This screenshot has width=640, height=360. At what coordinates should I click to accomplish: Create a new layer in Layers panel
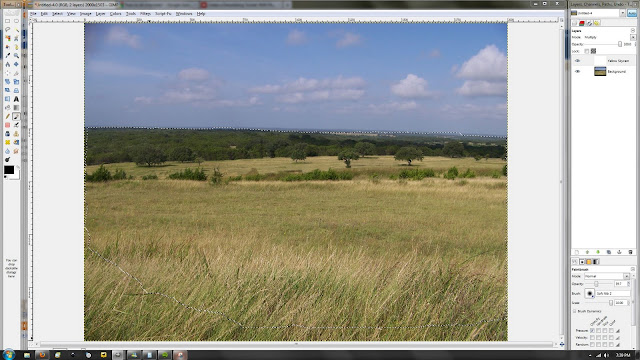tap(577, 252)
